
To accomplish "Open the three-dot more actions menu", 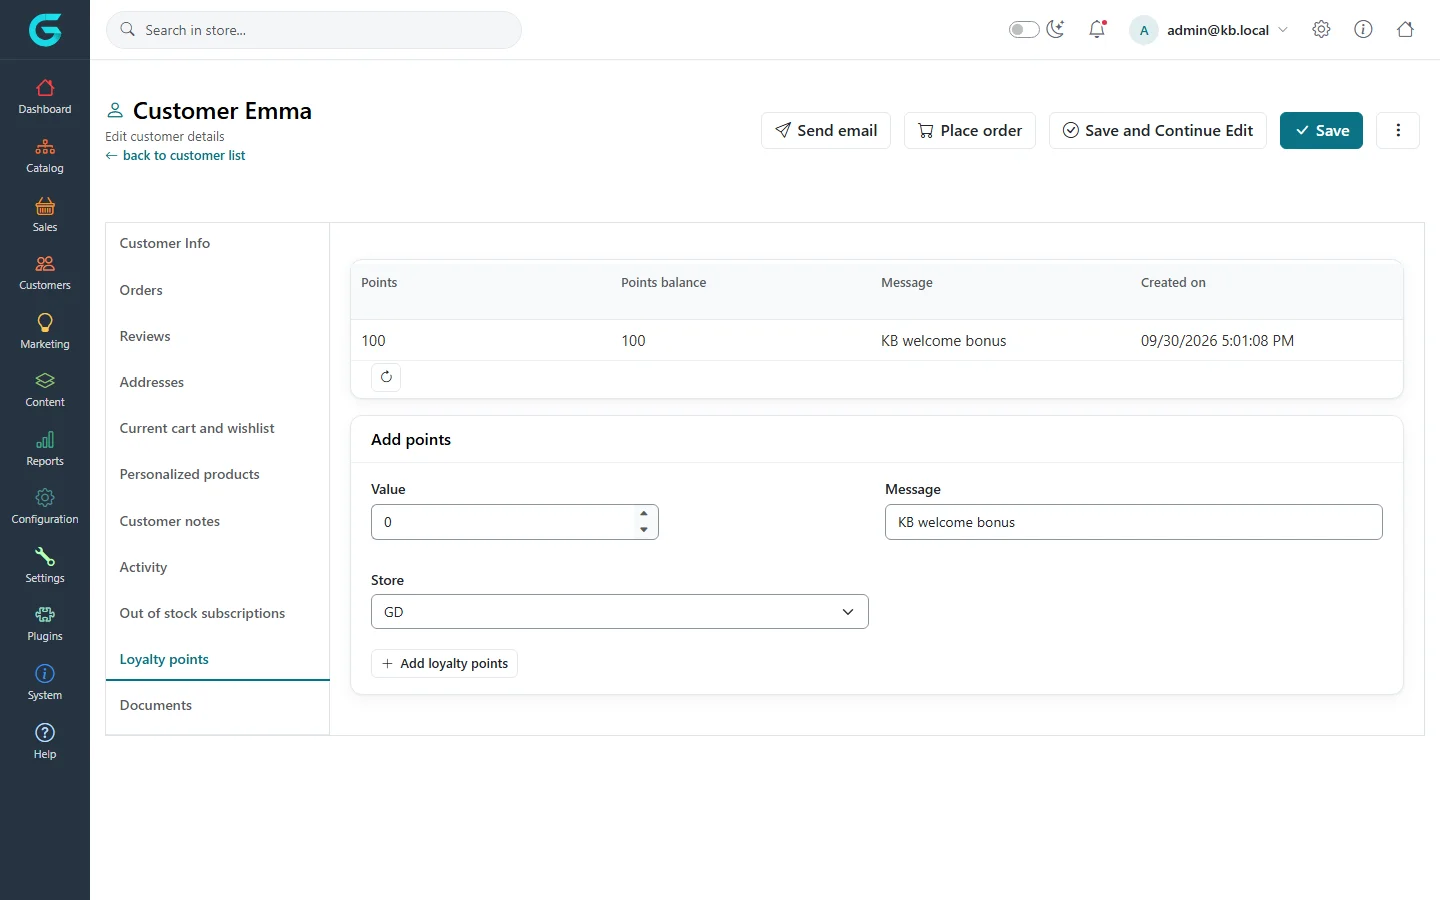I will (x=1398, y=130).
